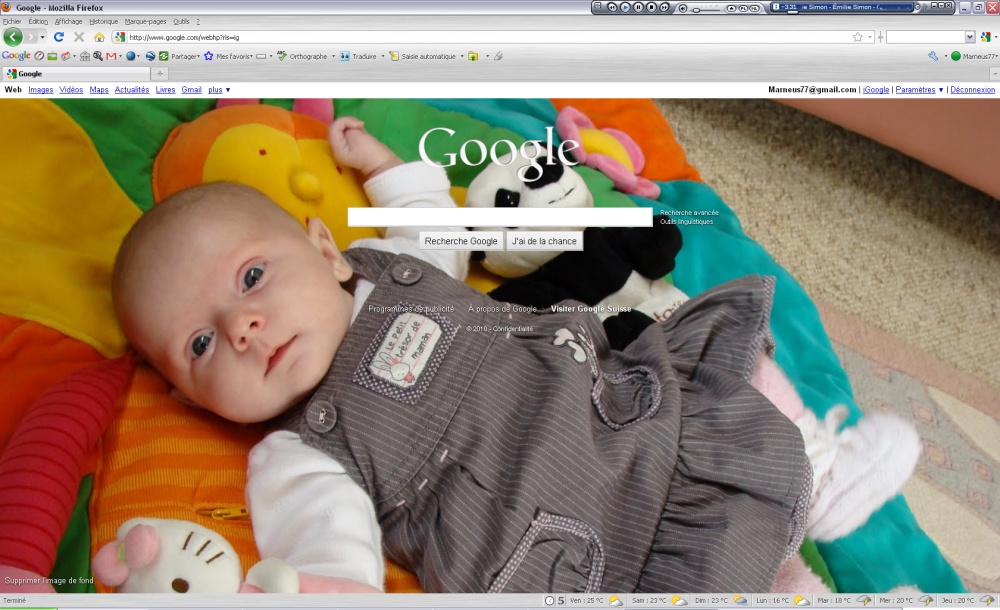The width and height of the screenshot is (1000, 610).
Task: Open the bookmark star dropdown arrow
Action: click(x=870, y=37)
